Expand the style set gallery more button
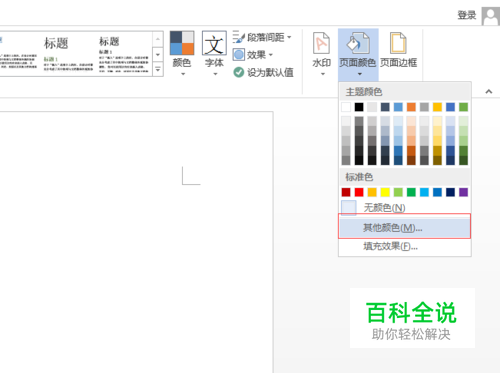 tap(158, 69)
